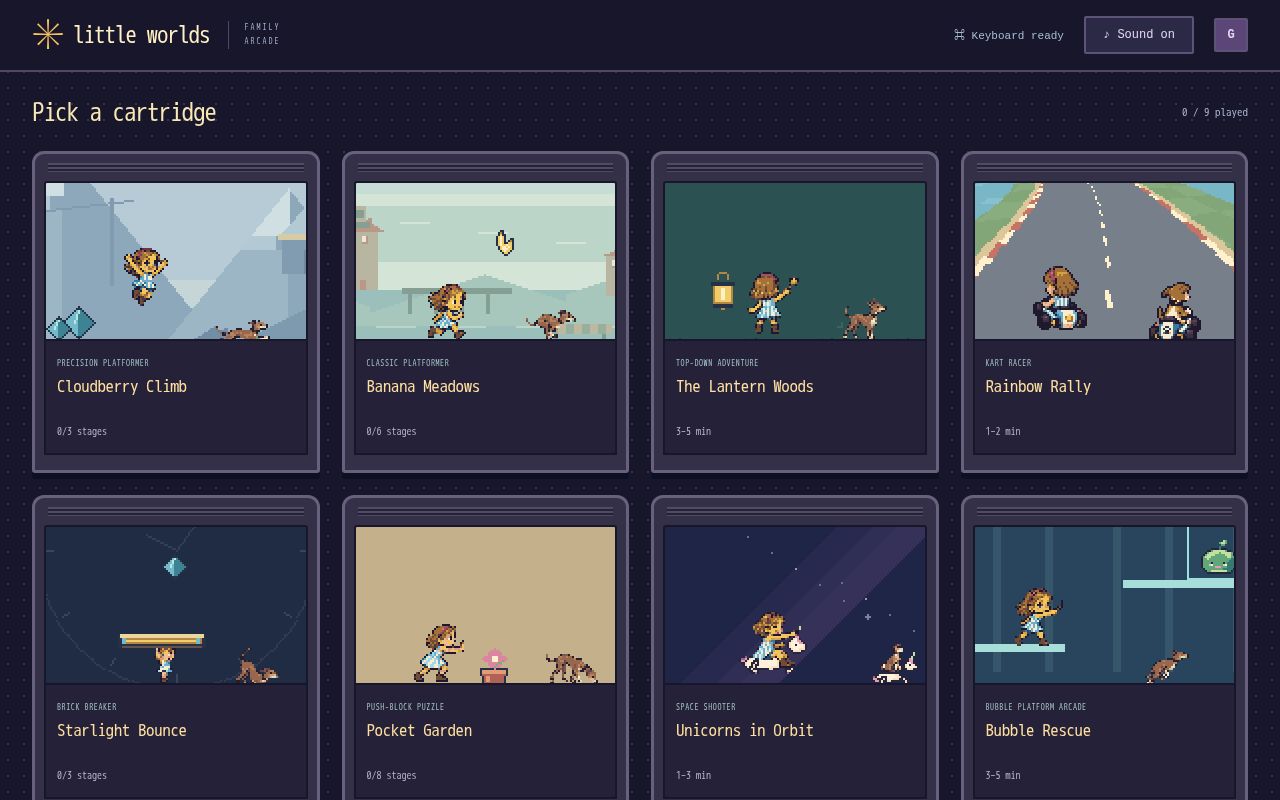Screen dimensions: 1280x800
Task: Click the little worlds starburst logo icon
Action: tap(47, 35)
